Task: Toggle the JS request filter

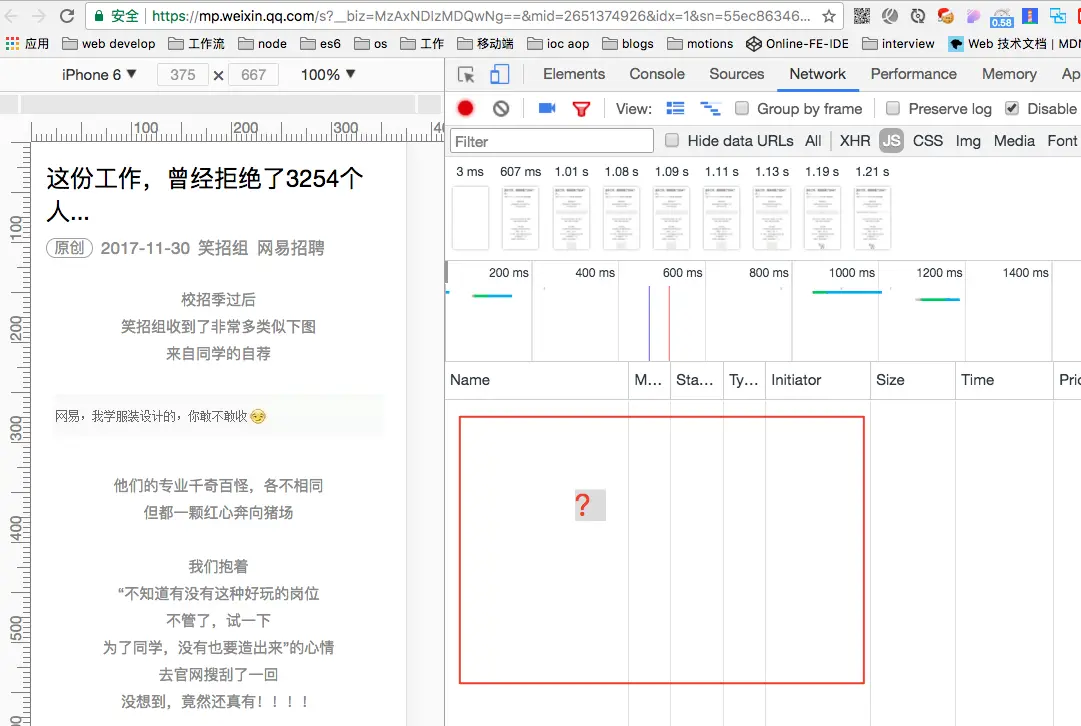Action: tap(891, 141)
